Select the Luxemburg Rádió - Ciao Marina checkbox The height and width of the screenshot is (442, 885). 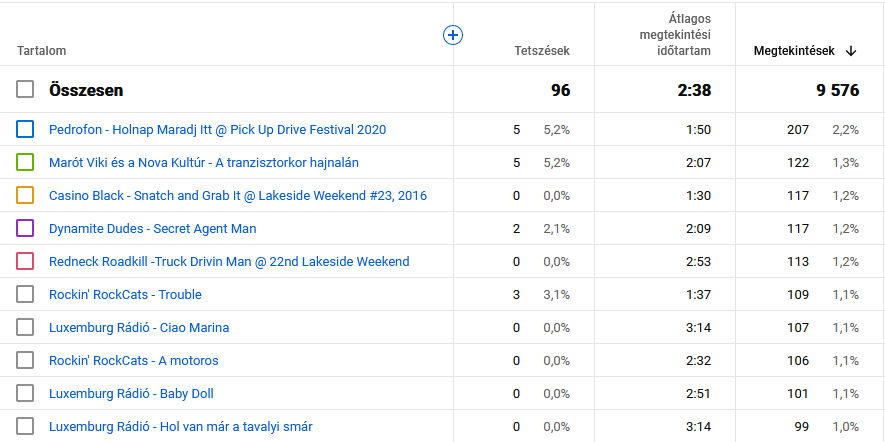click(25, 327)
